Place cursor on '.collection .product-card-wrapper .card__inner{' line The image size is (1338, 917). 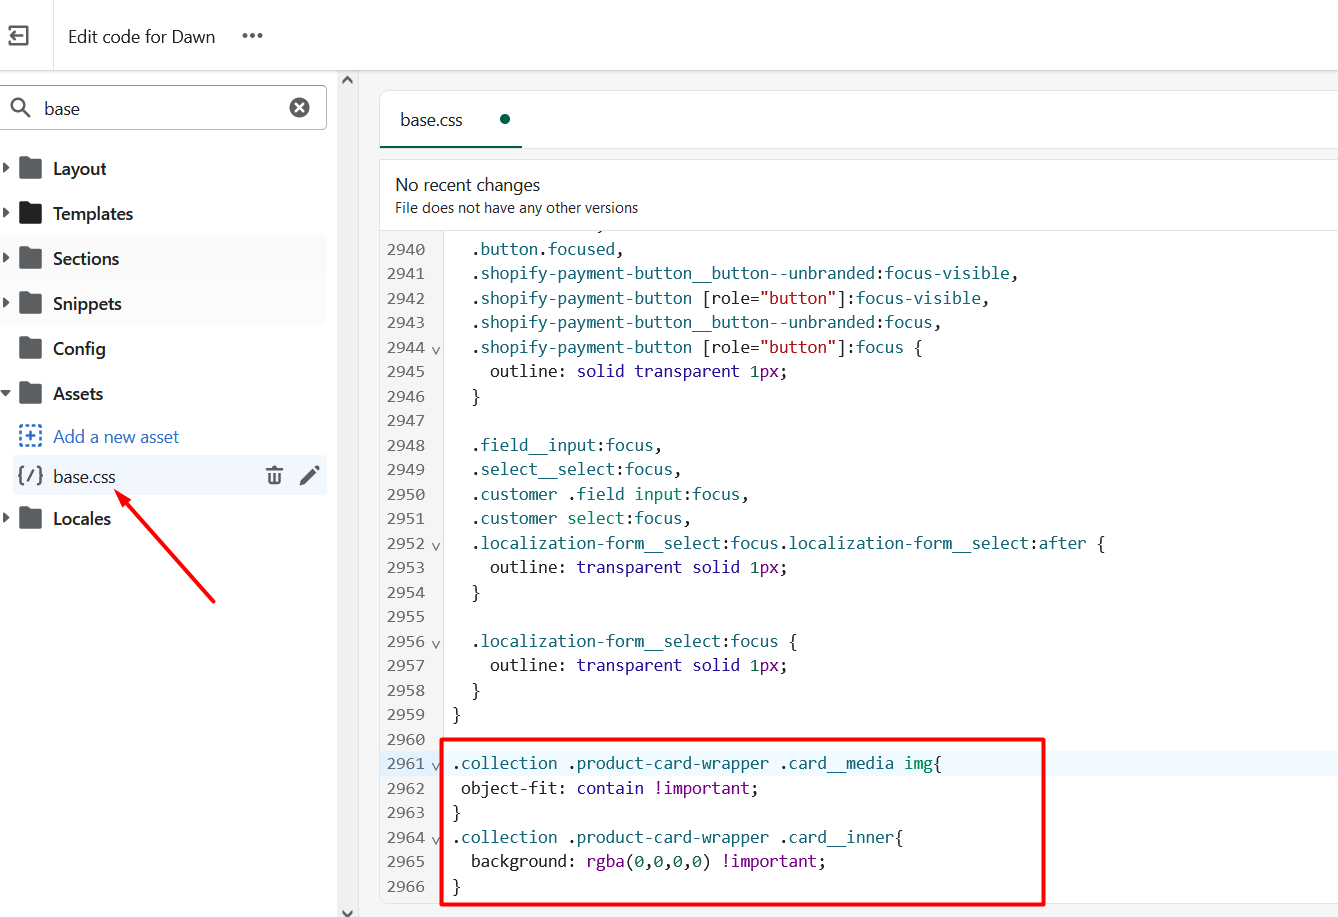pyautogui.click(x=677, y=837)
